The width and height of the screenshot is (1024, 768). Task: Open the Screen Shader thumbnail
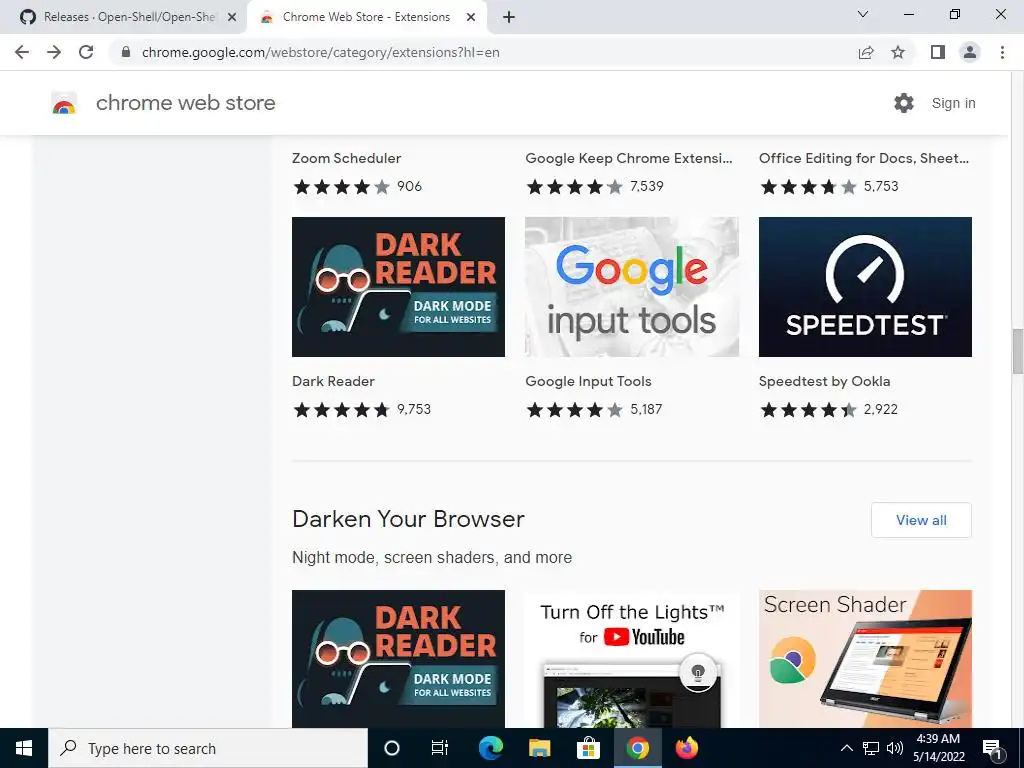[865, 659]
